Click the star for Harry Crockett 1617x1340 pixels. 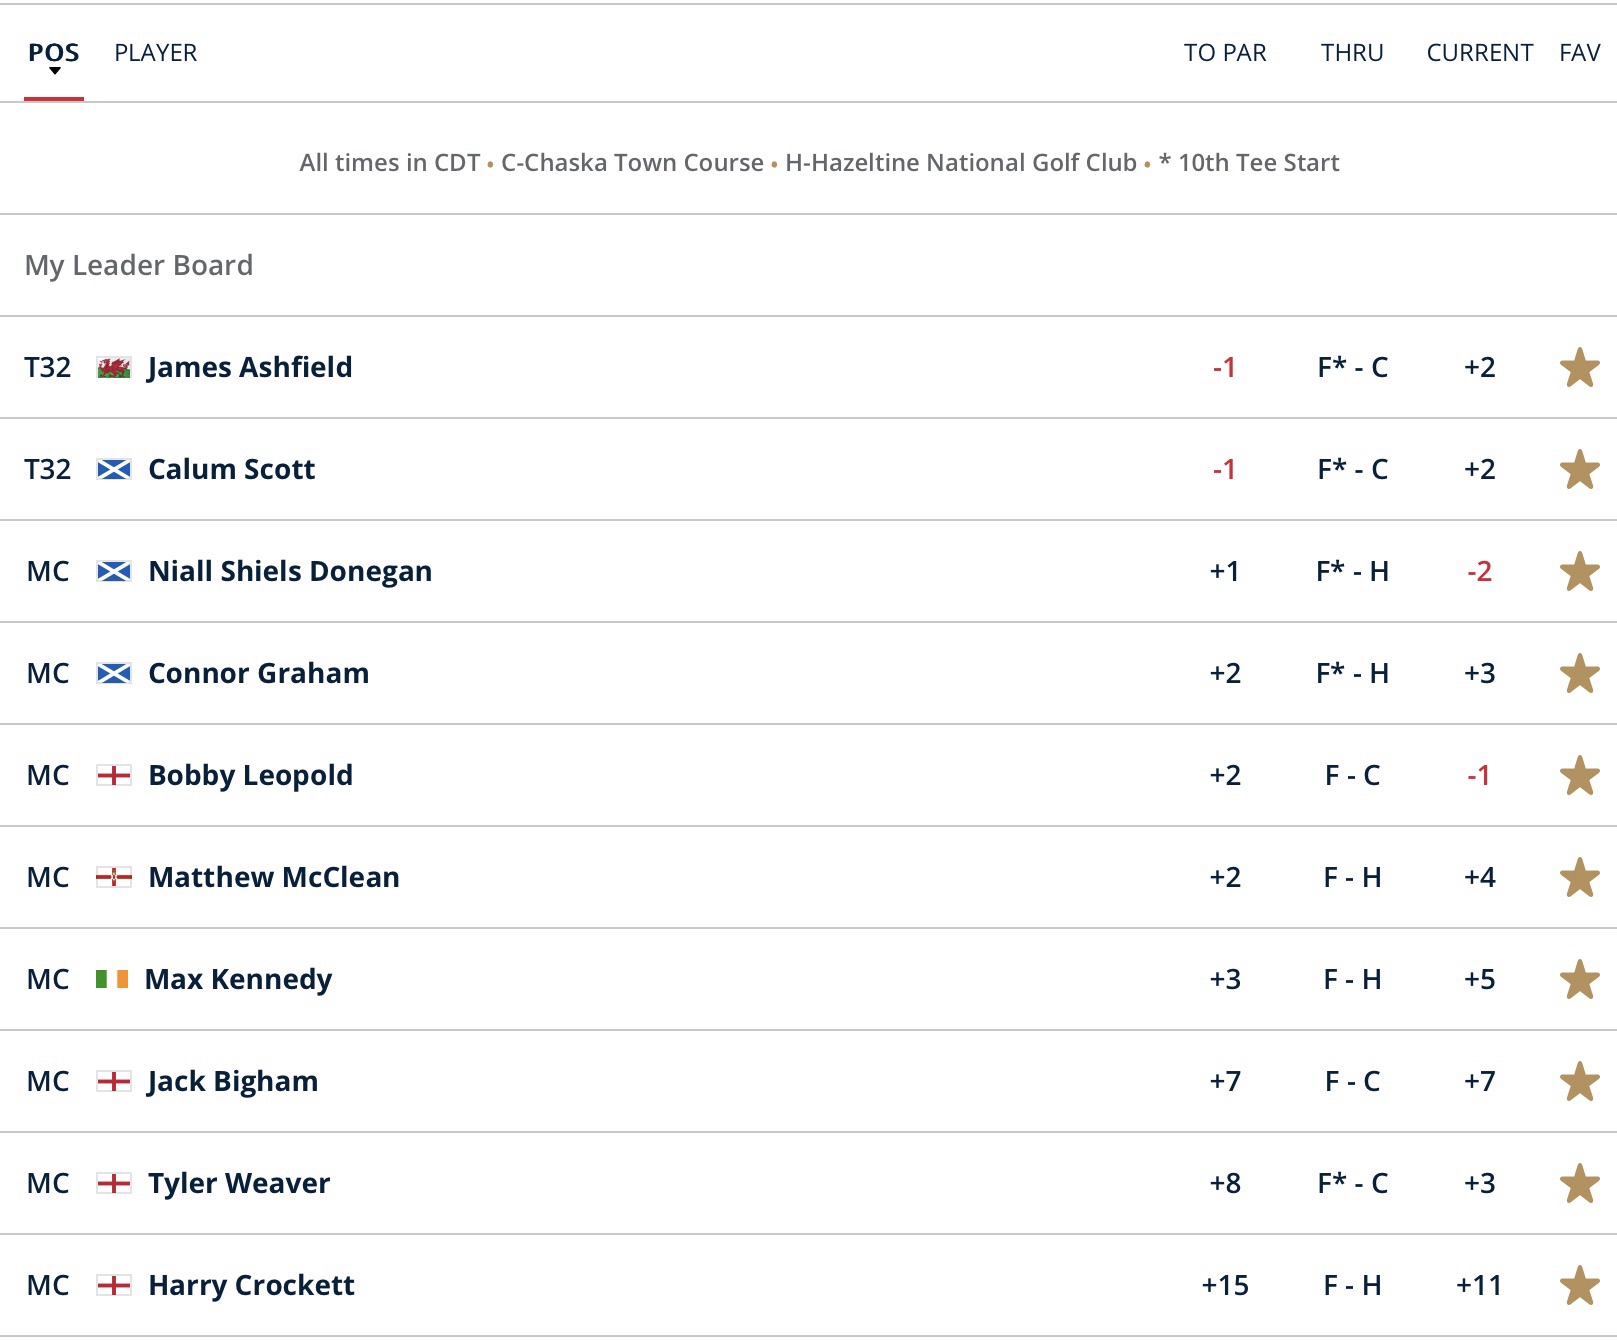tap(1579, 1286)
